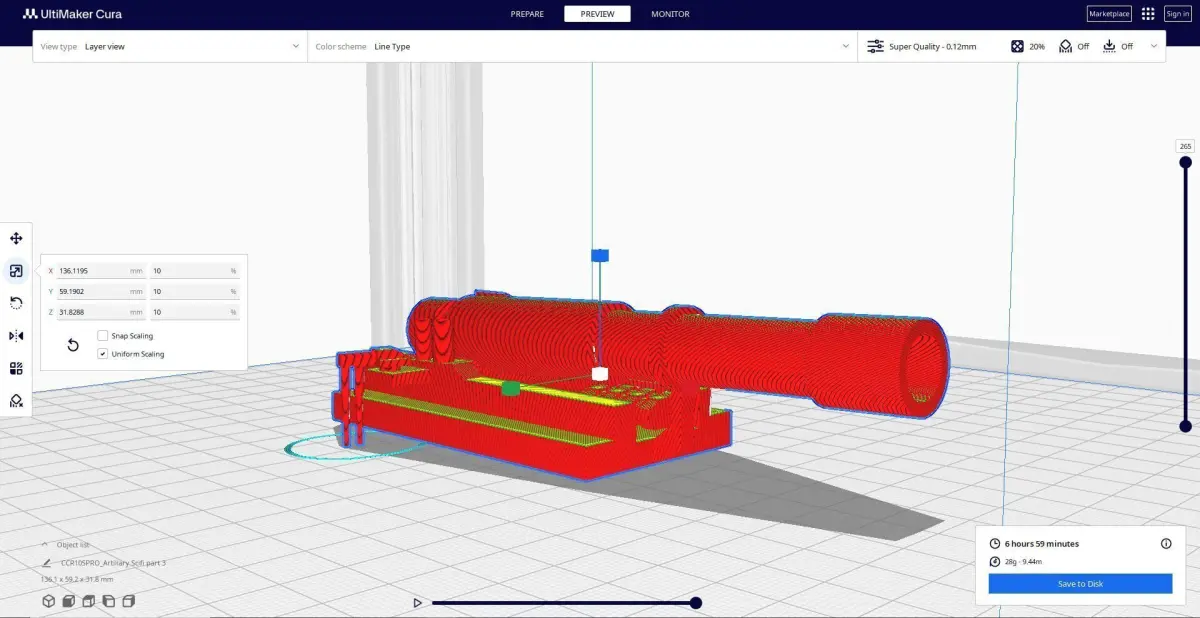Switch to left side view cube icon

[108, 601]
